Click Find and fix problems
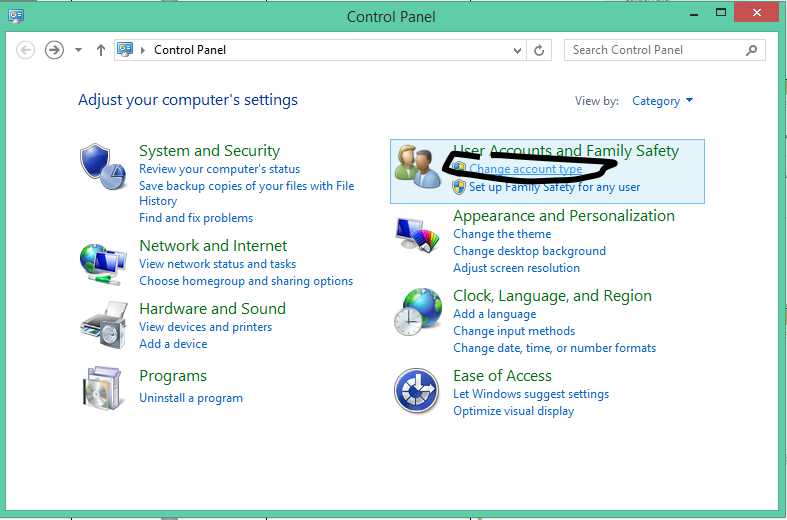Viewport: 787px width, 520px height. pyautogui.click(x=196, y=218)
